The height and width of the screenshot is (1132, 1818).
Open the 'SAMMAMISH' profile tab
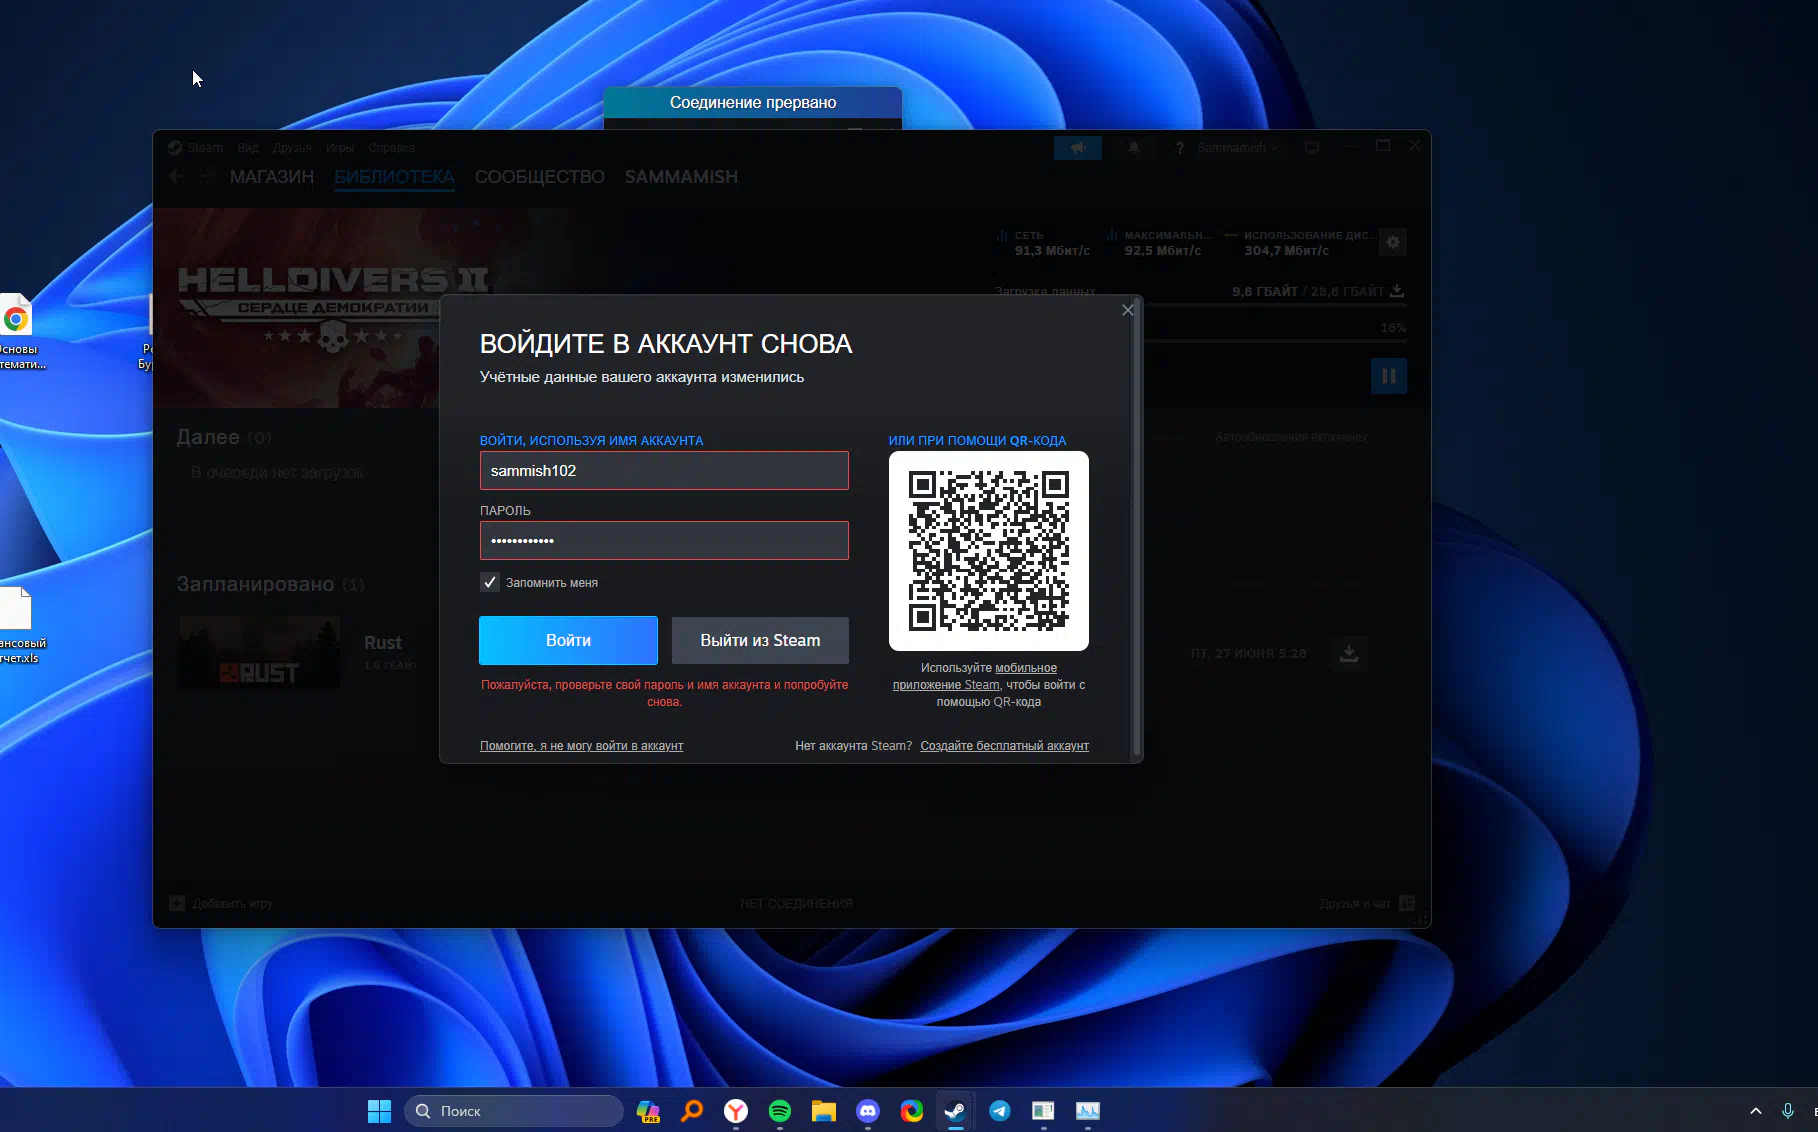[681, 177]
